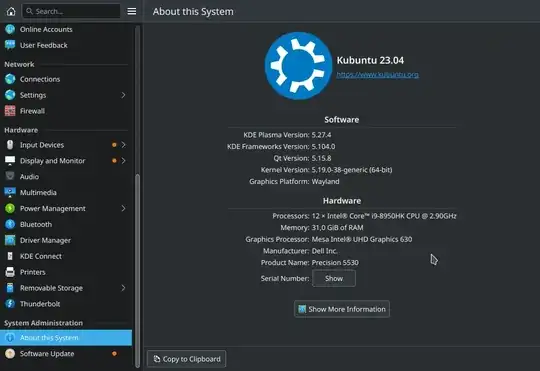Open the Driver Manager icon
The image size is (540, 371).
(10, 240)
